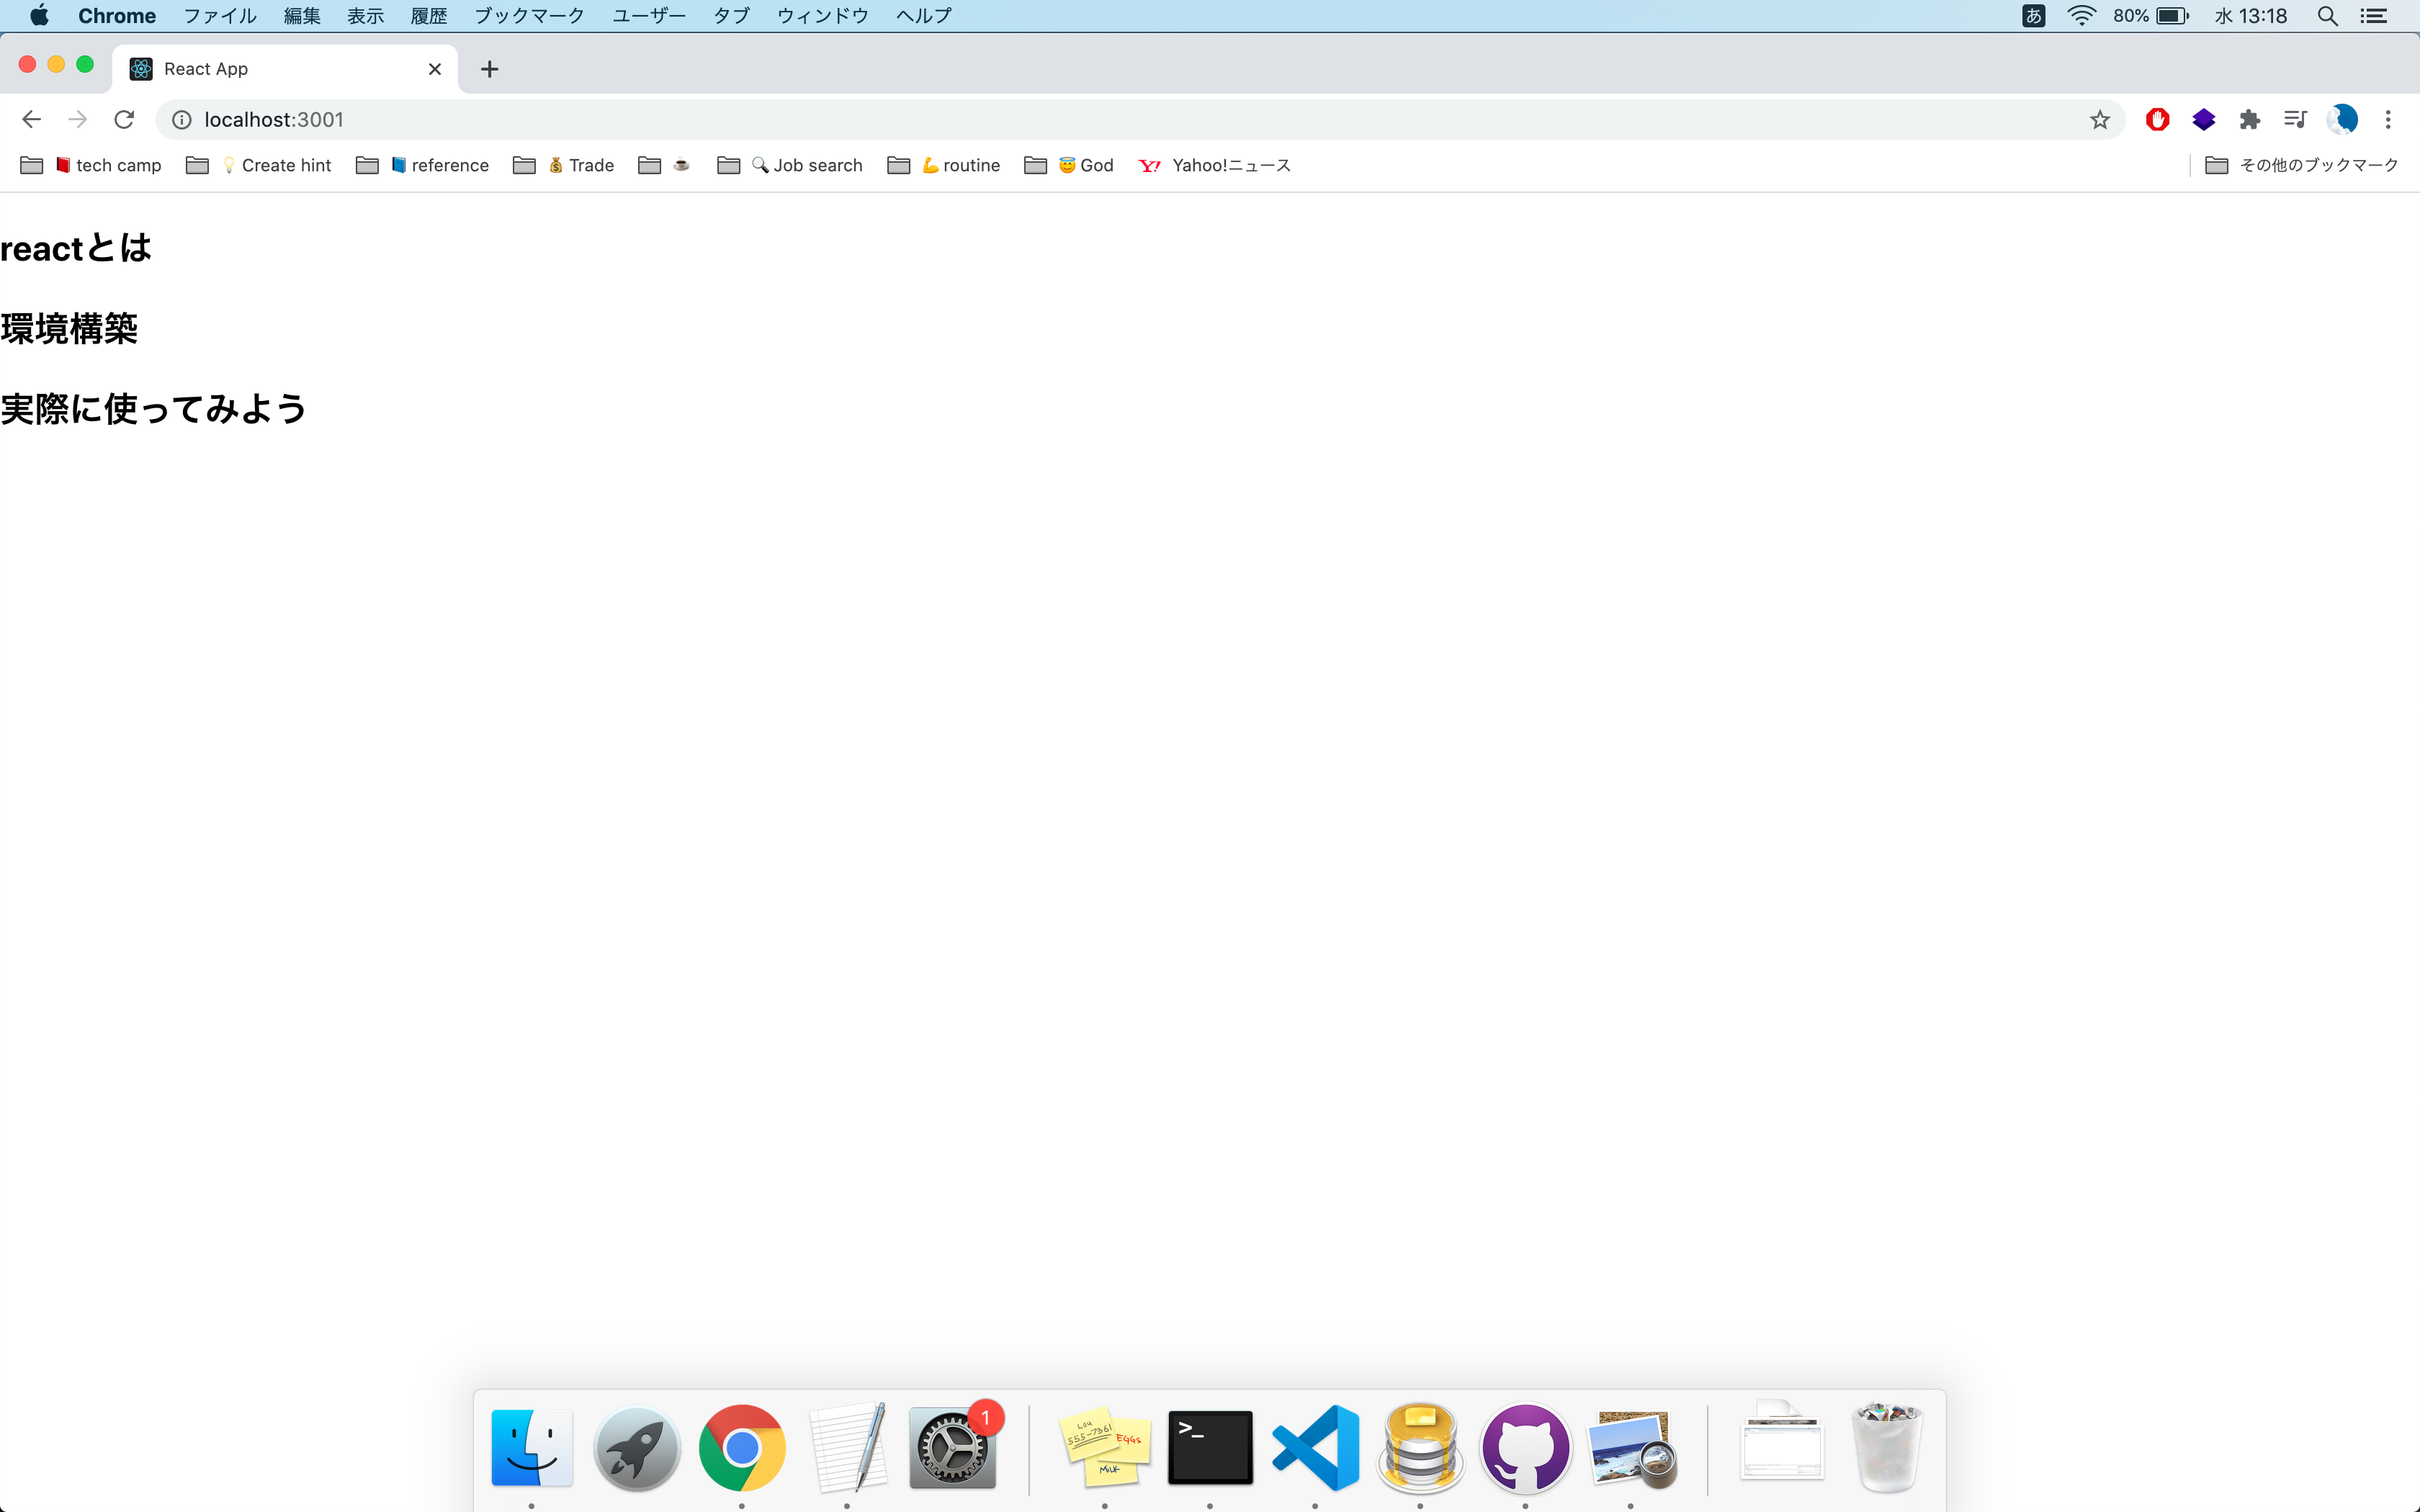The image size is (2420, 1512).
Task: Open the Chrome extensions puzzle menu
Action: [x=2251, y=119]
